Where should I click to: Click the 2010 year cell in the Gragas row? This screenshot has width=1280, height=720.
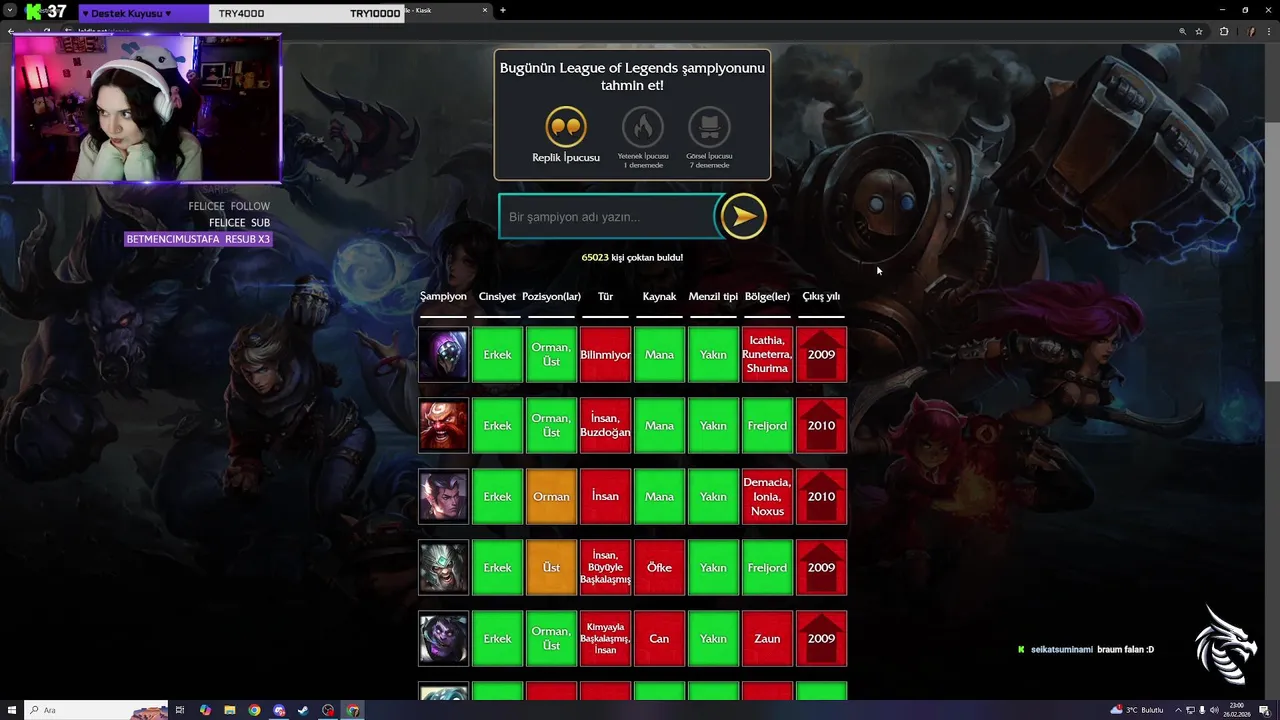821,426
